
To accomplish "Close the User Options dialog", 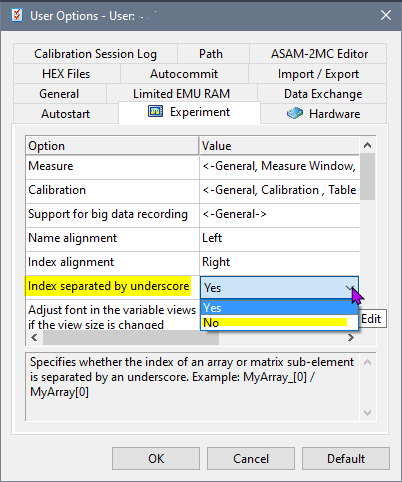I will pos(386,15).
